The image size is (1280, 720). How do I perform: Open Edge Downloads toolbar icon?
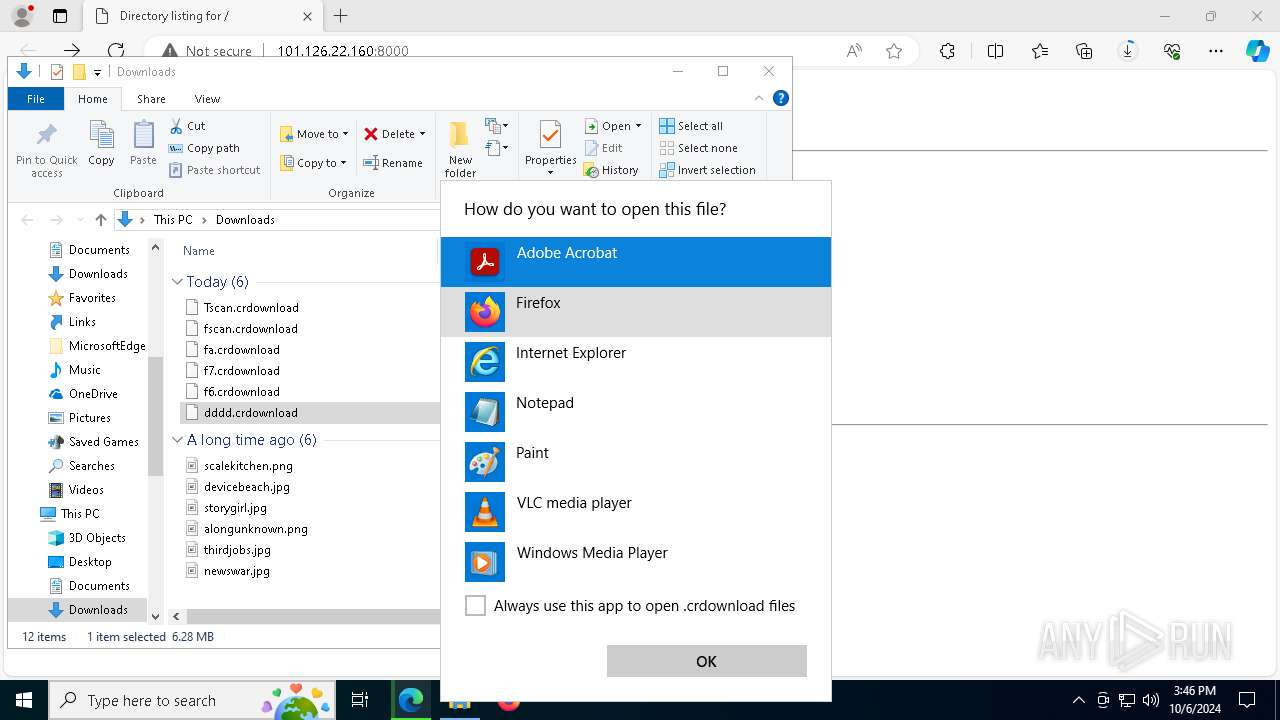click(x=1128, y=51)
